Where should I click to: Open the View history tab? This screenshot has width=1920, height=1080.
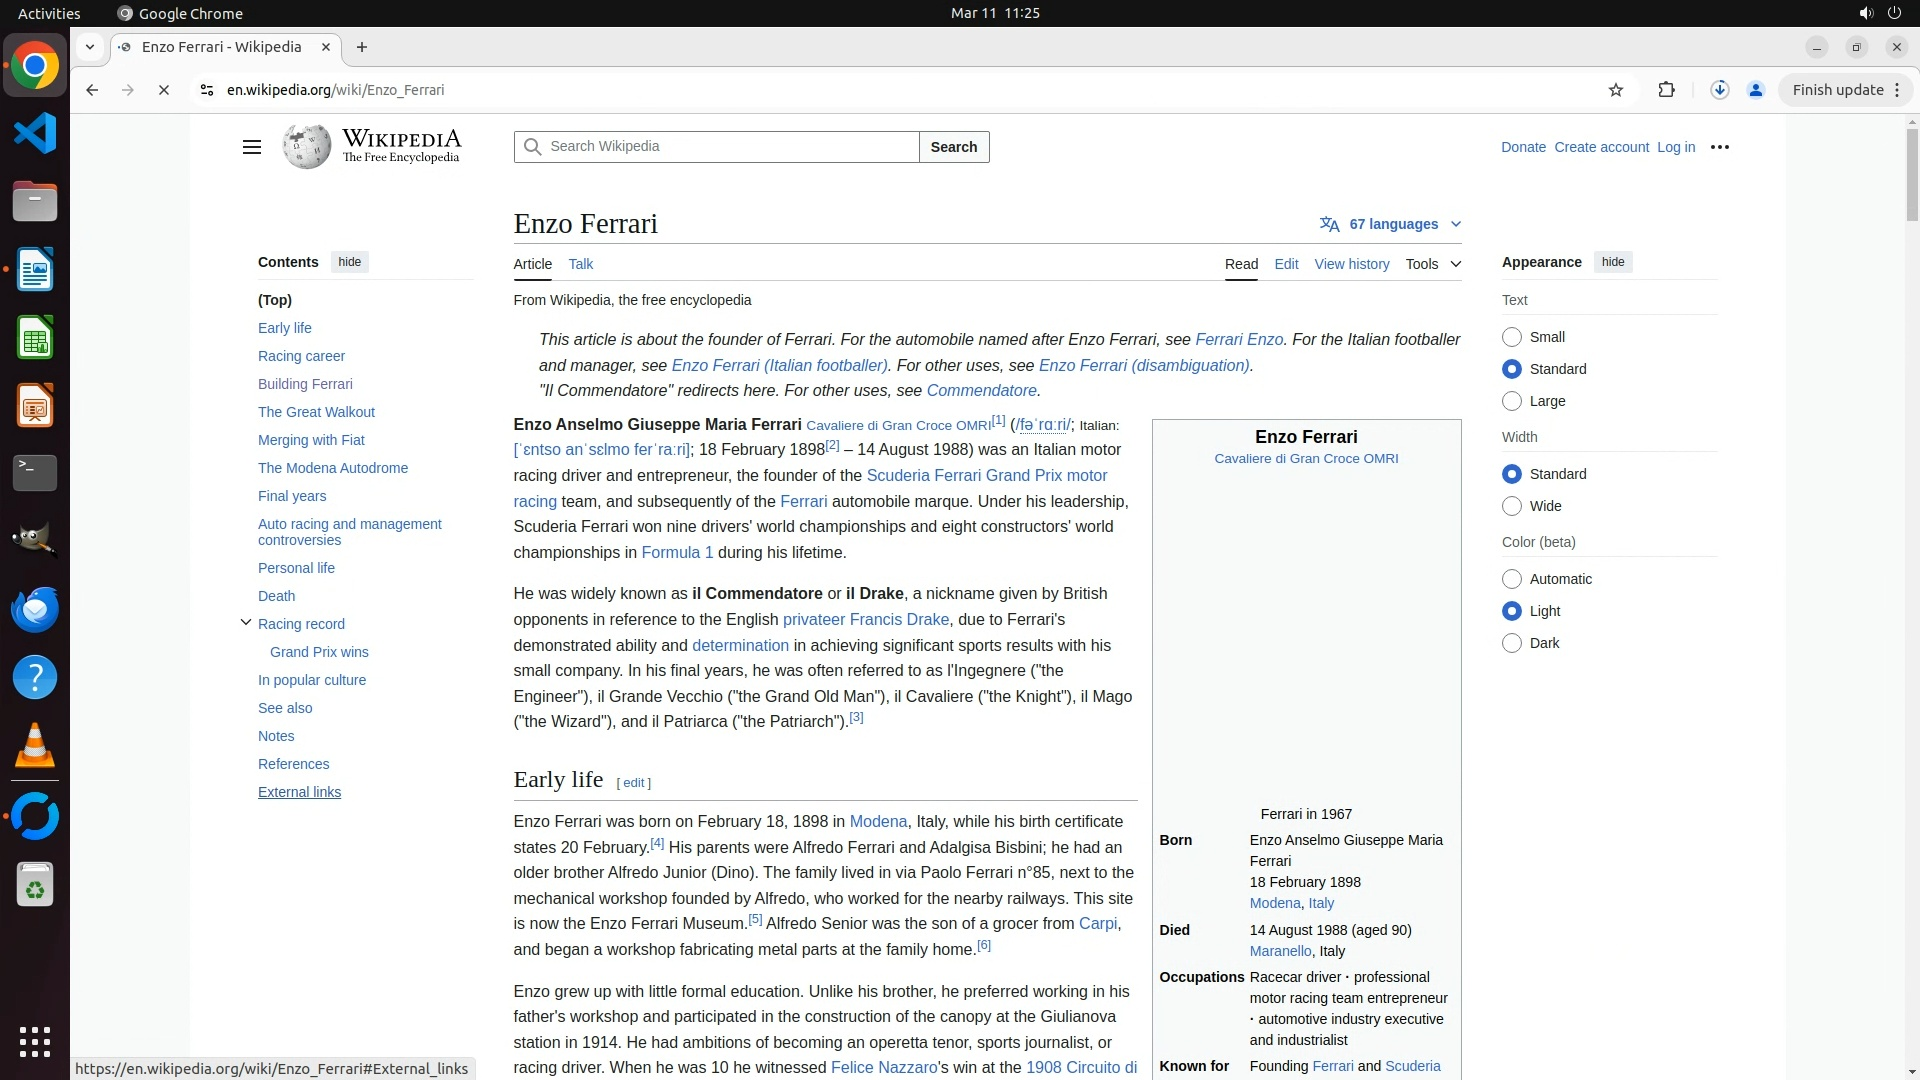1351,264
